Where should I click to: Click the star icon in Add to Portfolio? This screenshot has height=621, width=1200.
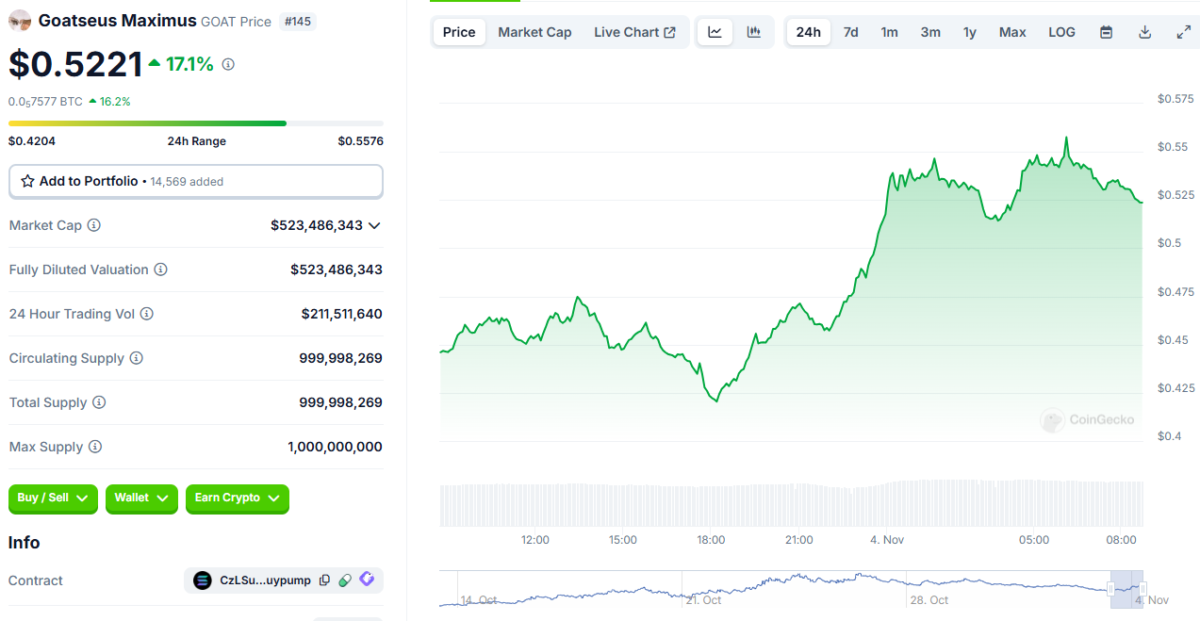[27, 181]
